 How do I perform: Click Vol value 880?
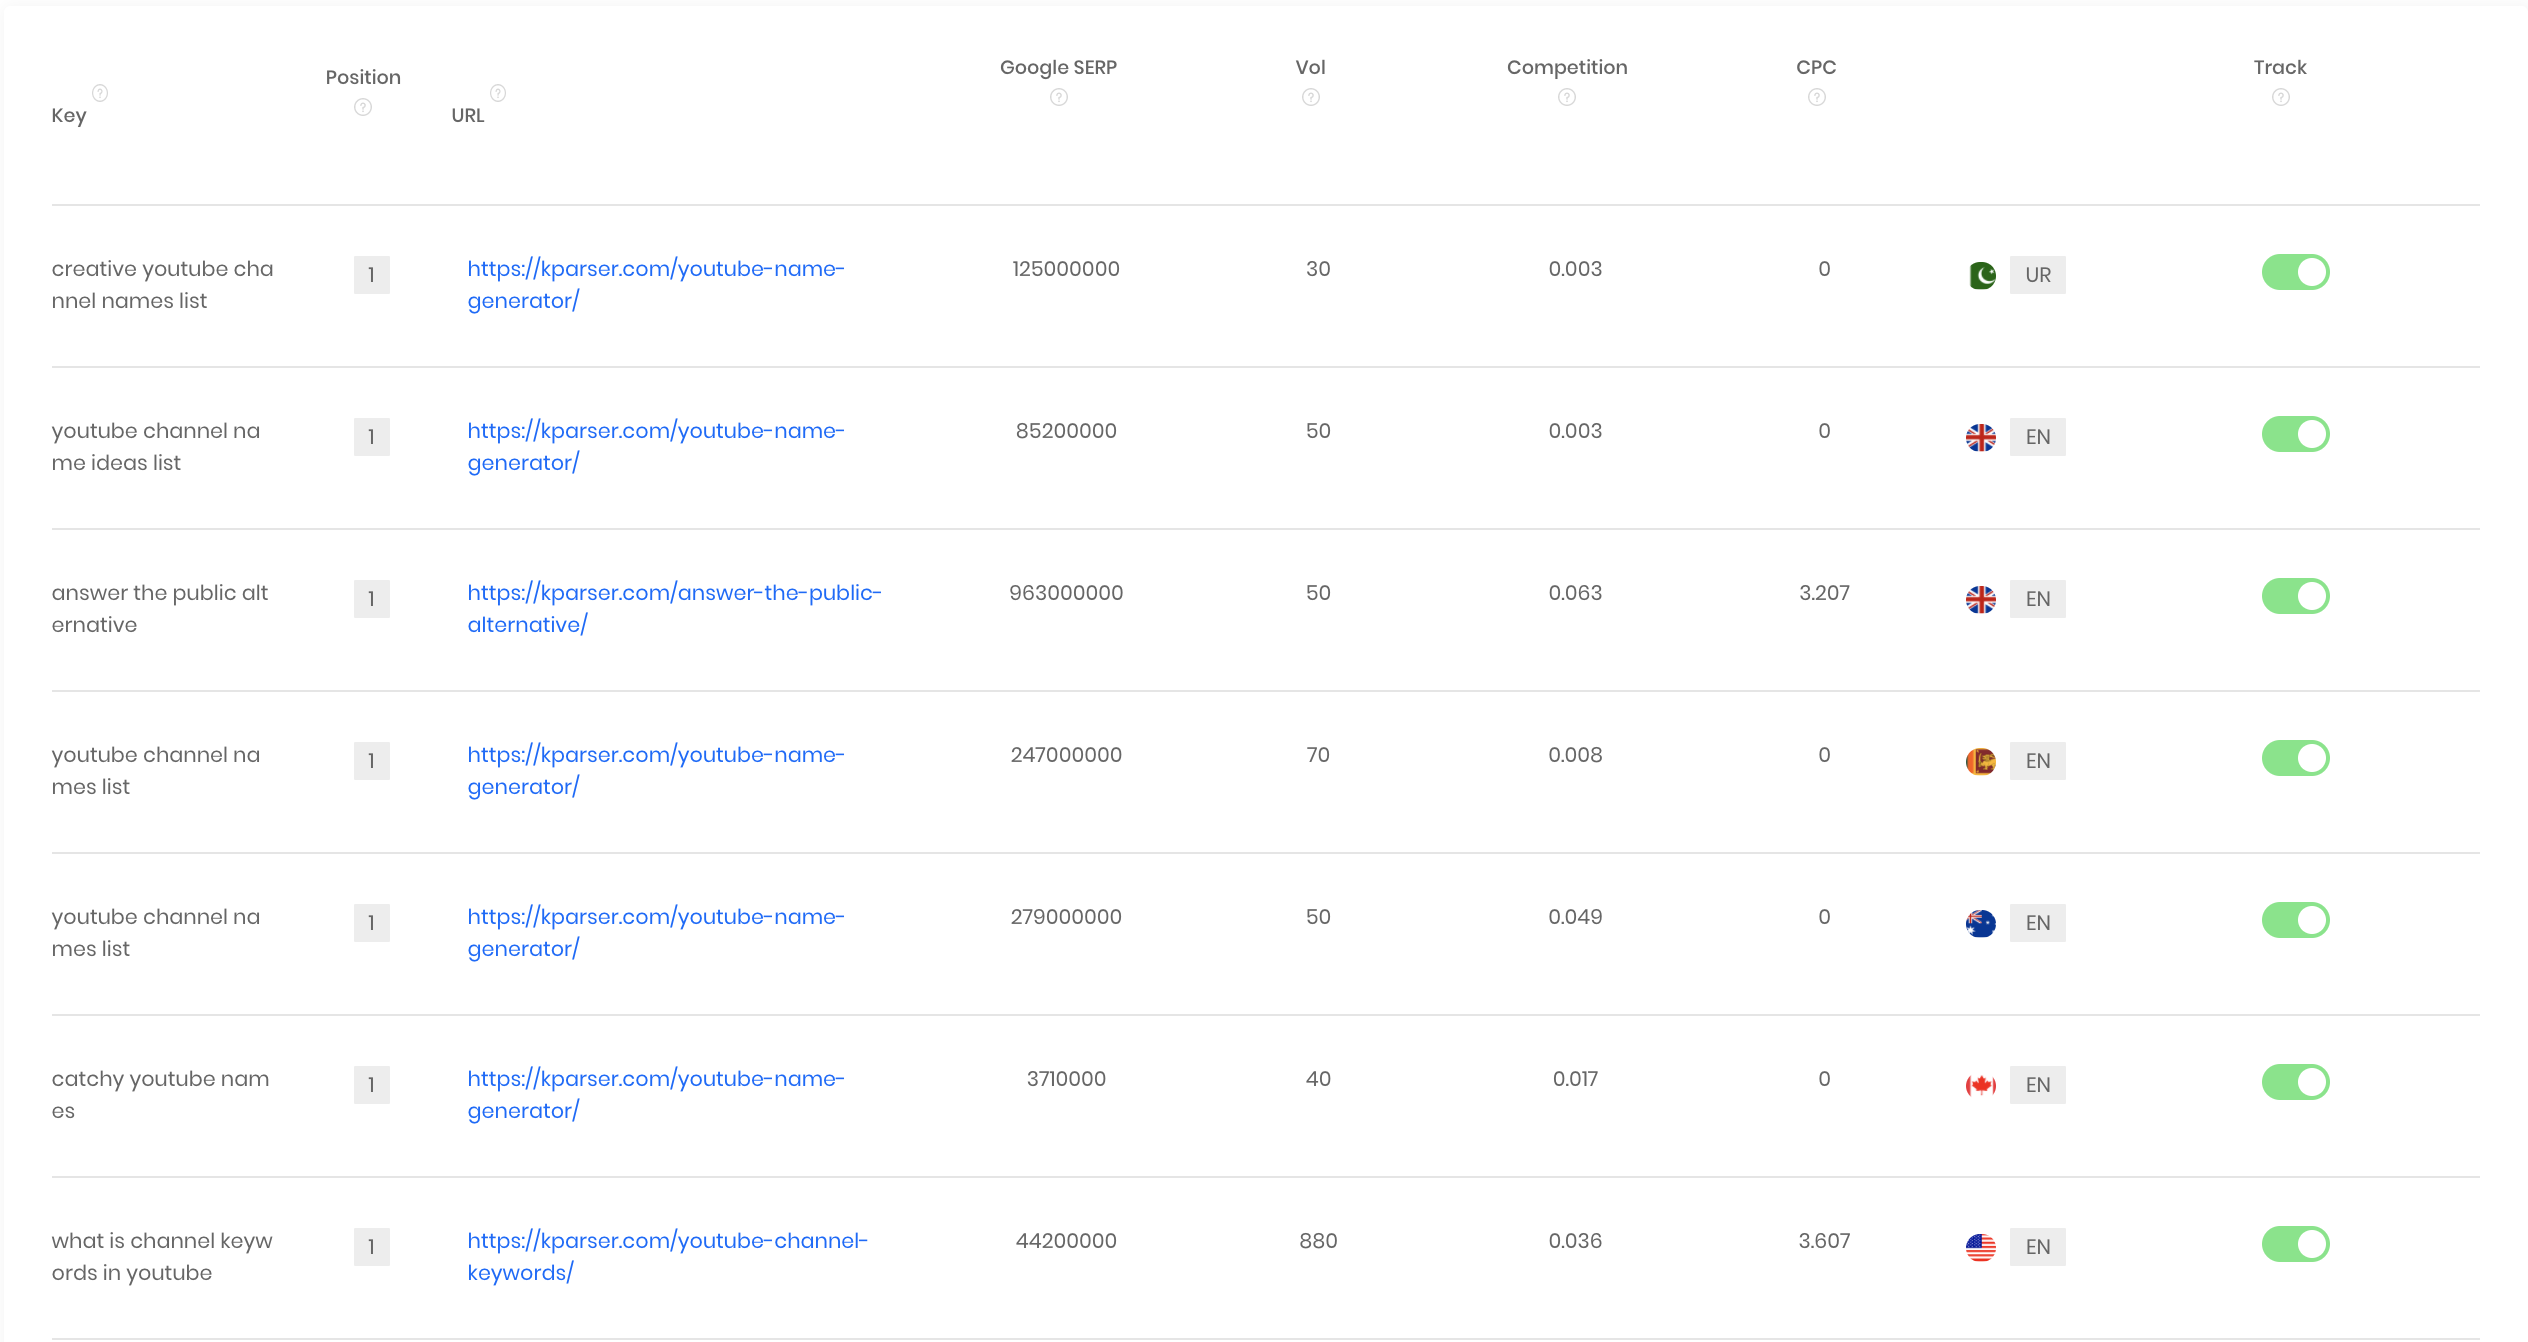[1318, 1241]
